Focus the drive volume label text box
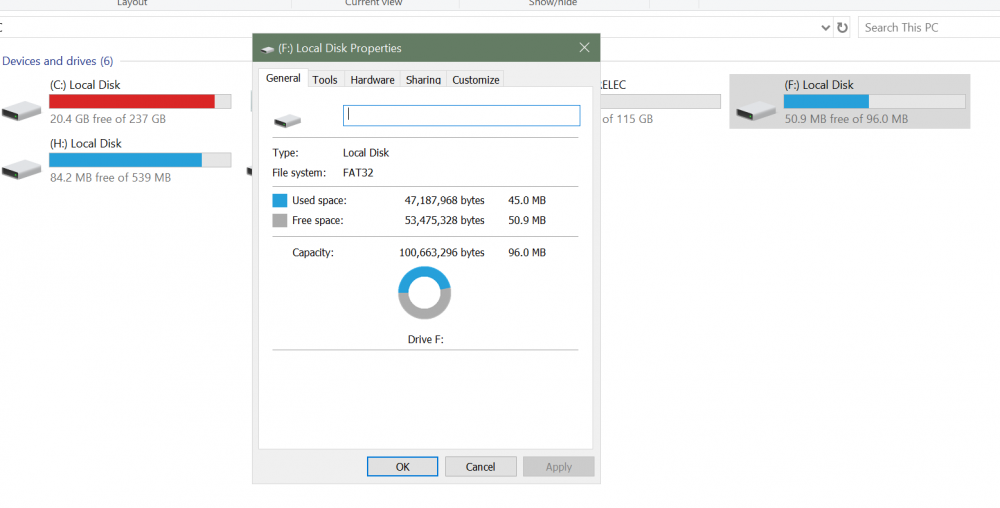This screenshot has height=508, width=1000. (461, 116)
